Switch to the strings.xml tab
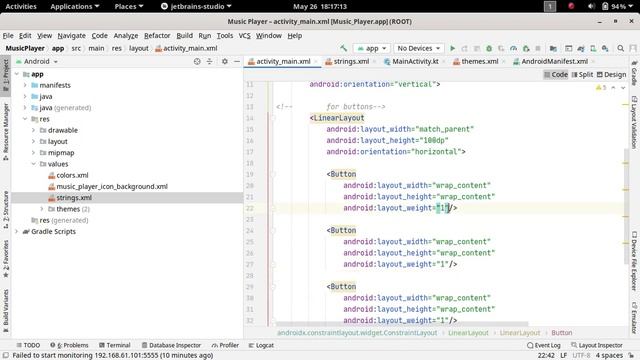Screen dimensions: 640x360 (351, 61)
